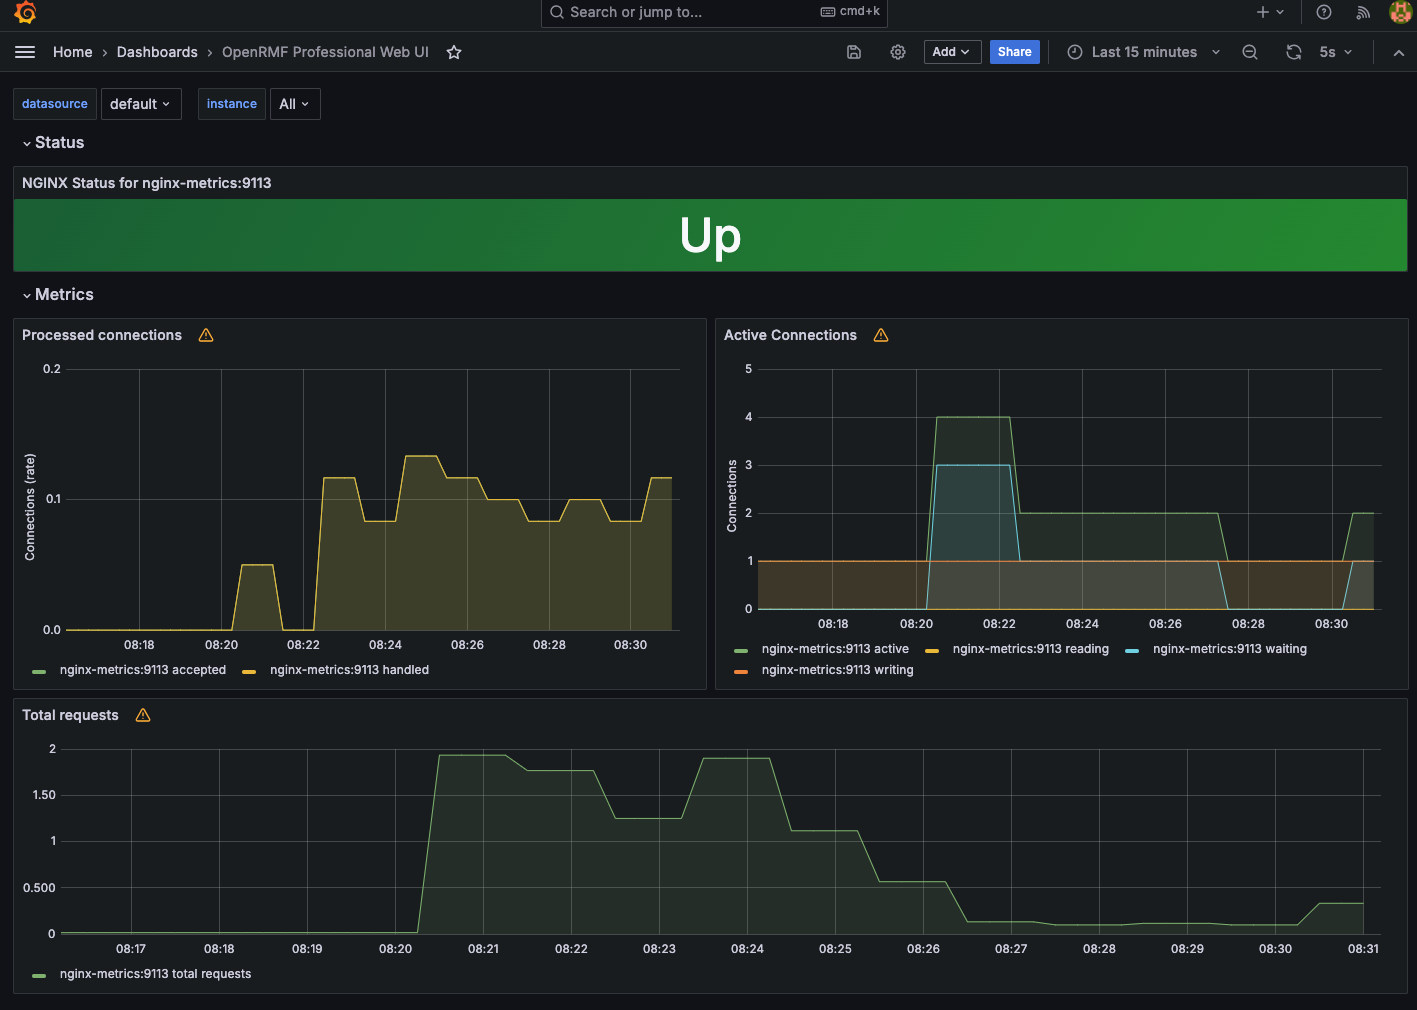The width and height of the screenshot is (1417, 1010).
Task: Click the Share button
Action: tap(1015, 52)
